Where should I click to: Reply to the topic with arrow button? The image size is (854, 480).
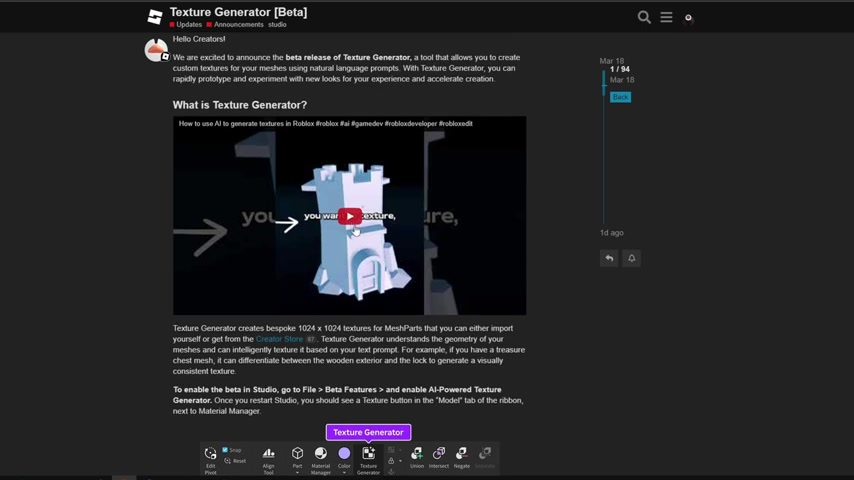609,258
